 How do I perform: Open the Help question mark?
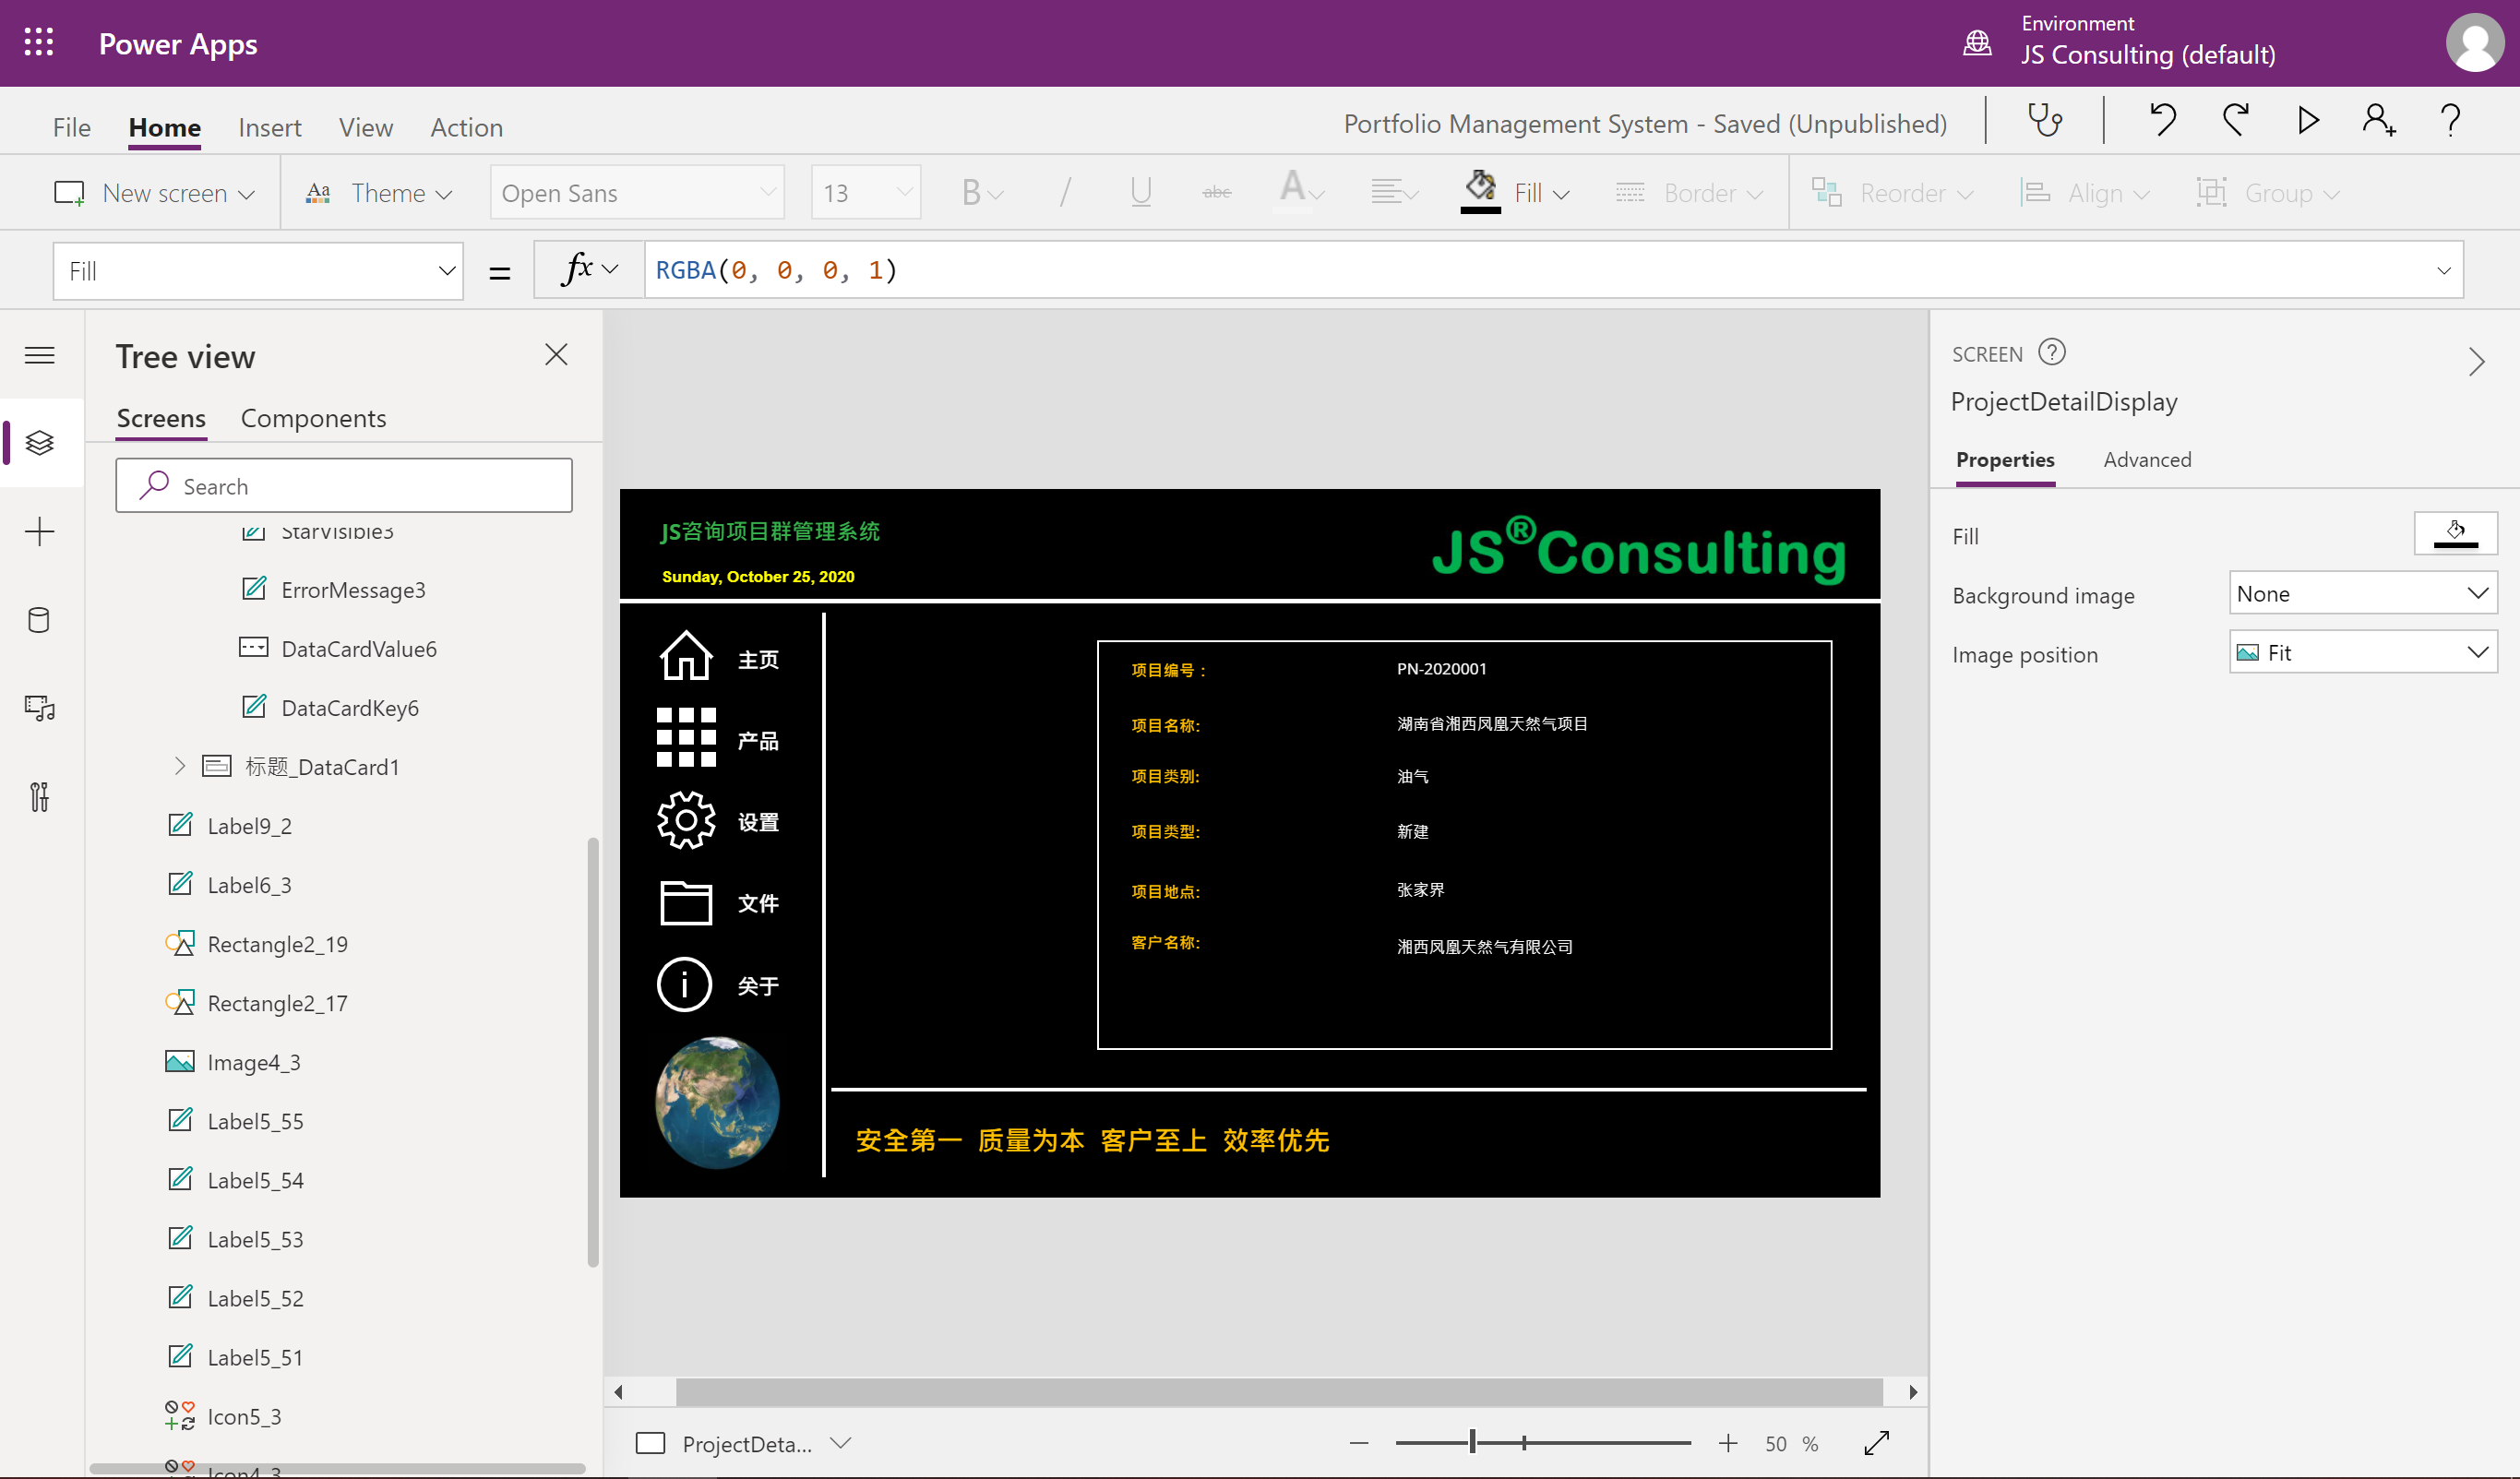coord(2450,121)
